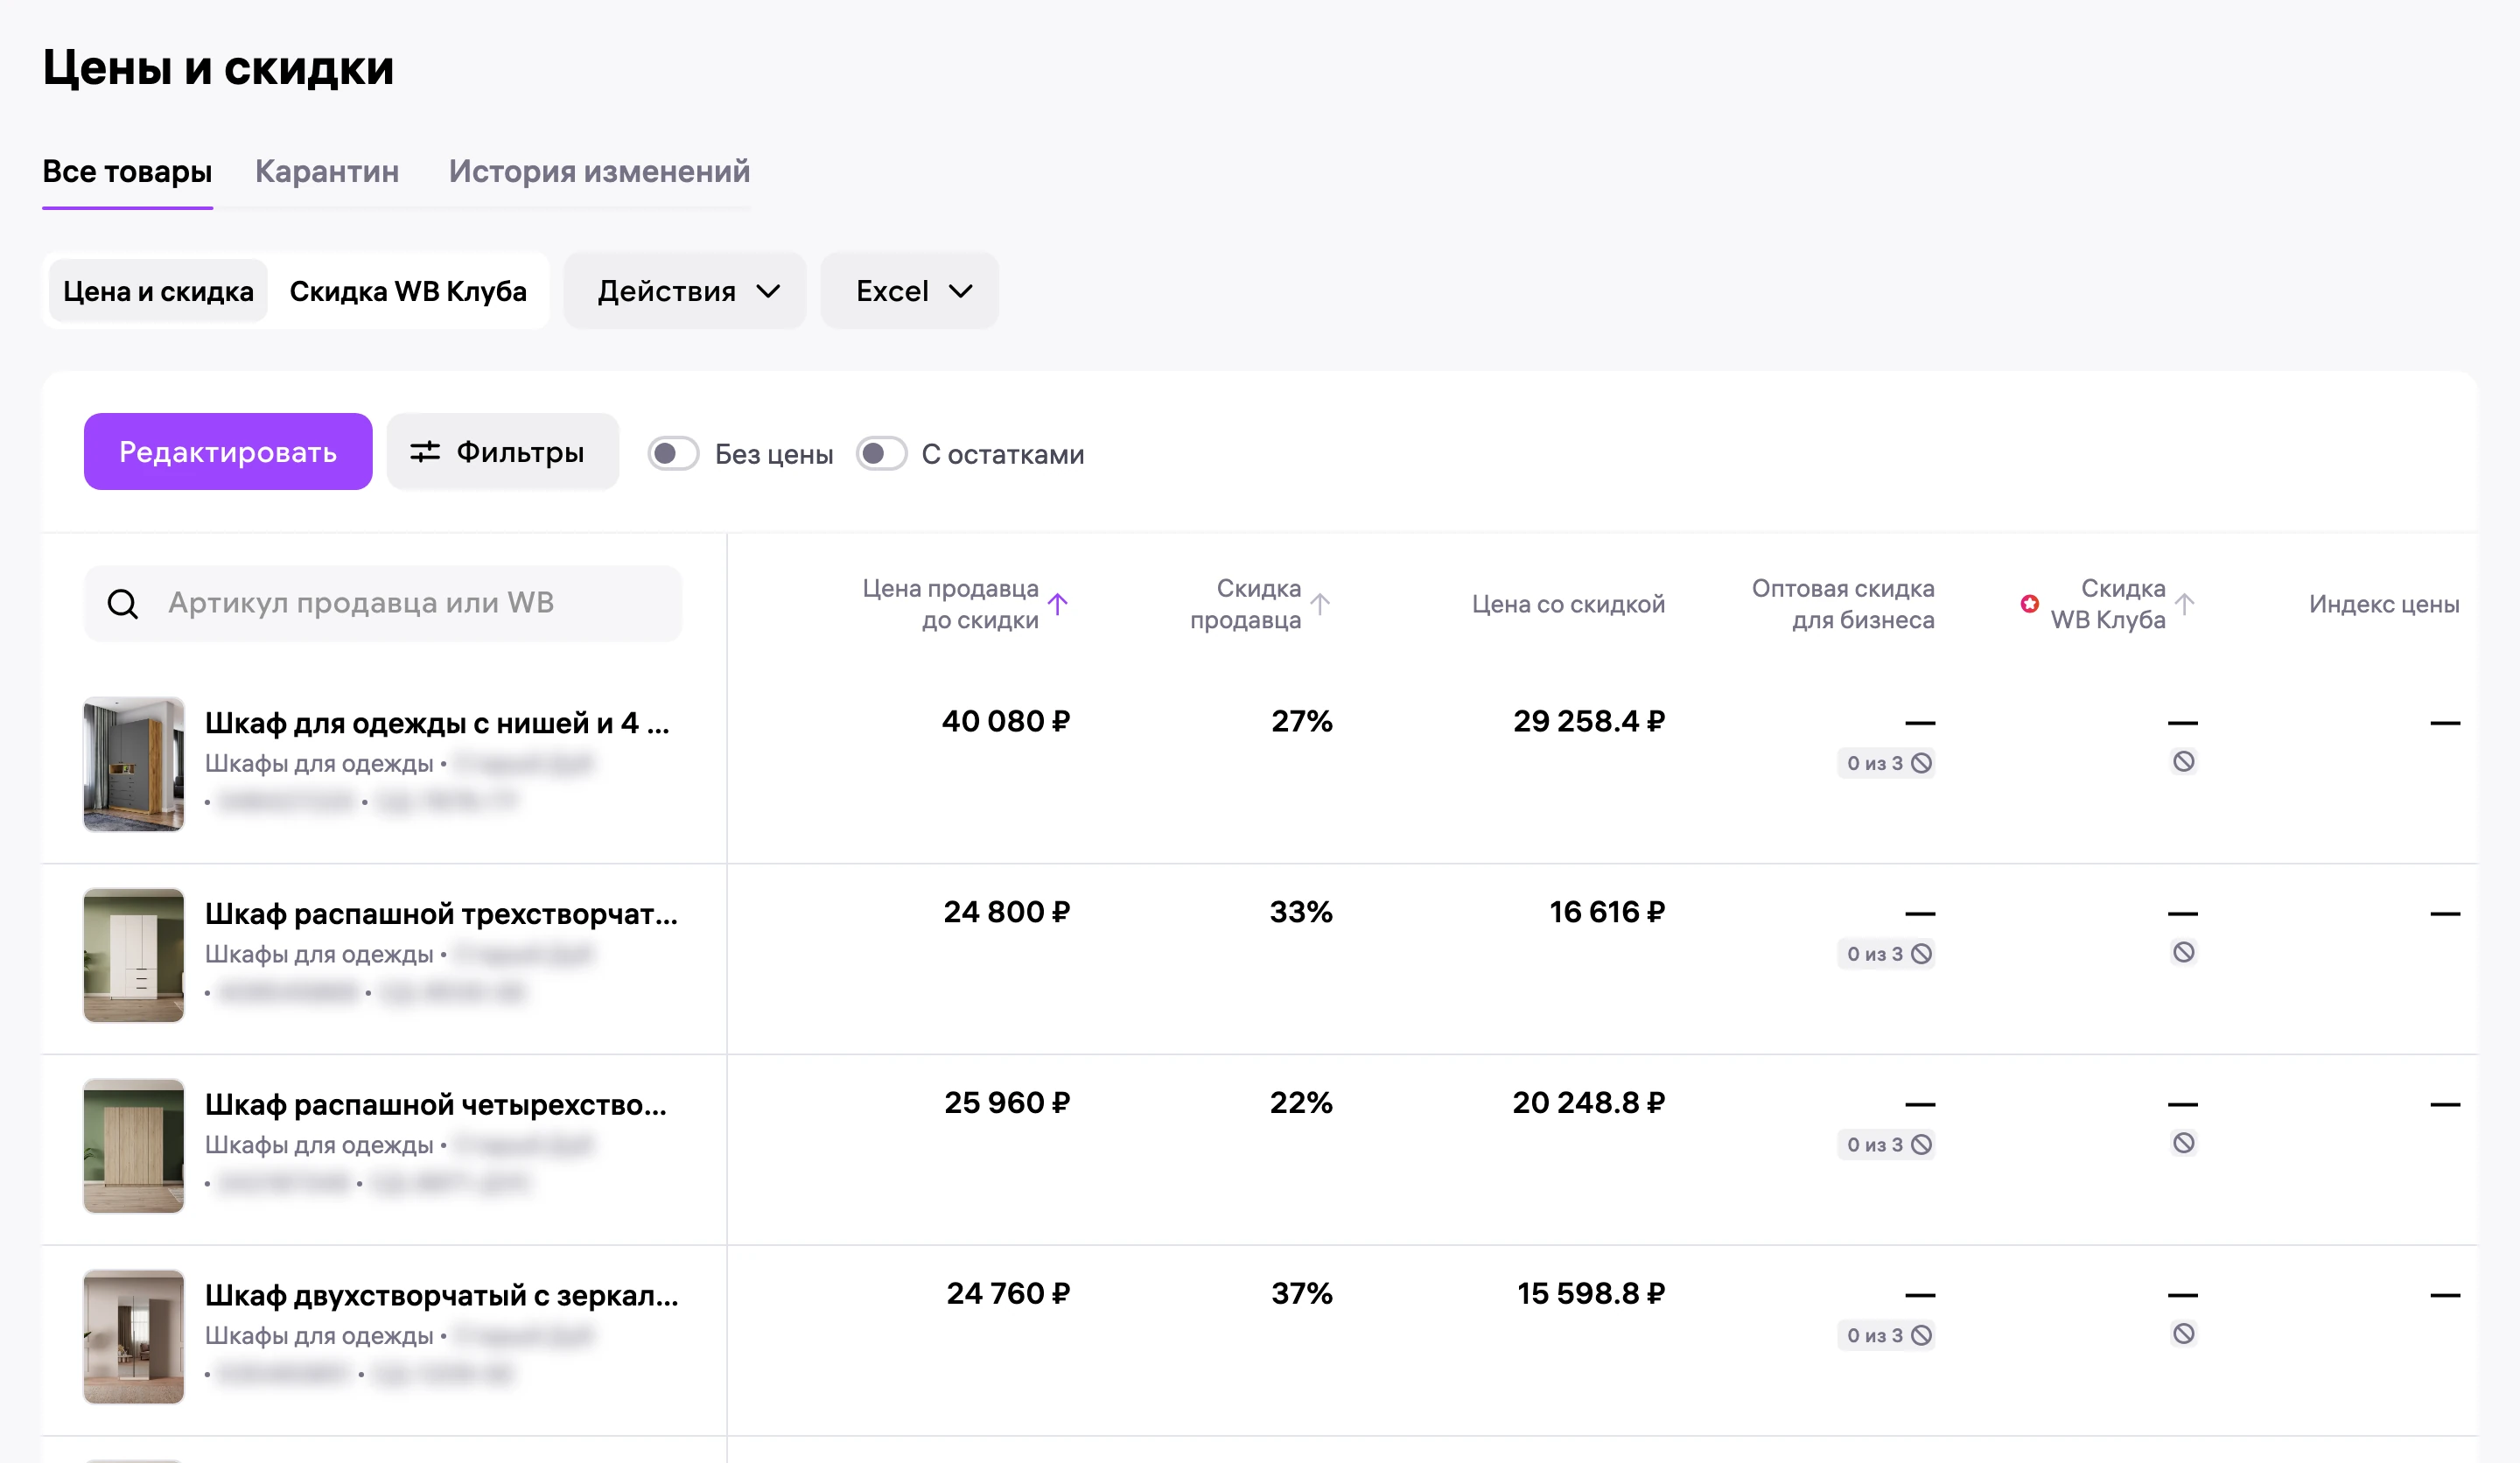Click thumbnail of four-door wood wardrobe
Screen dimensions: 2520x1463
pyautogui.click(x=134, y=1146)
